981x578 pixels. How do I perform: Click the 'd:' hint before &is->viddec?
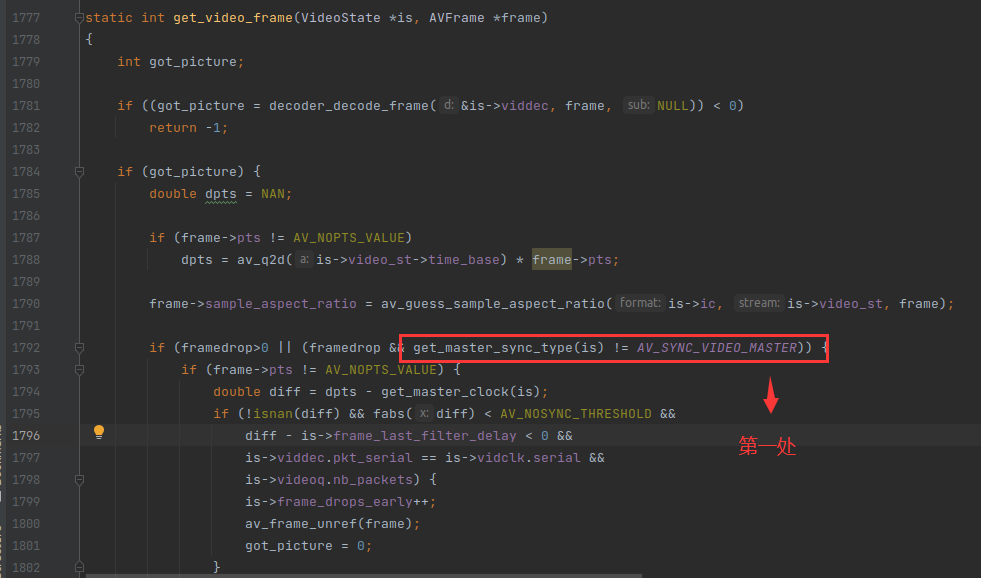click(x=448, y=106)
